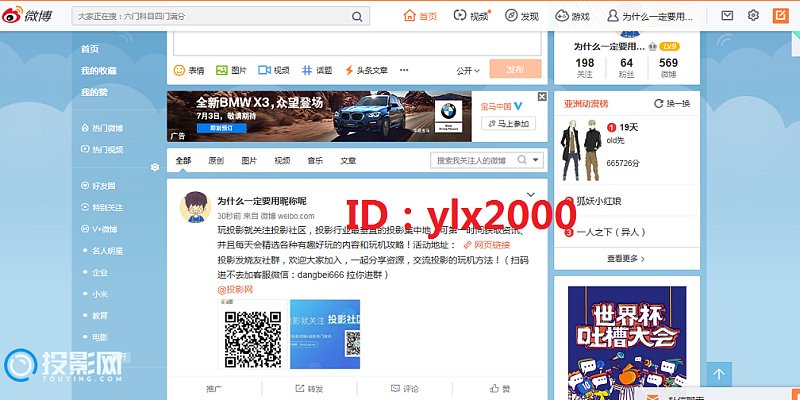800x400 pixels.
Task: Click the back-to-top arrow button
Action: (x=719, y=374)
